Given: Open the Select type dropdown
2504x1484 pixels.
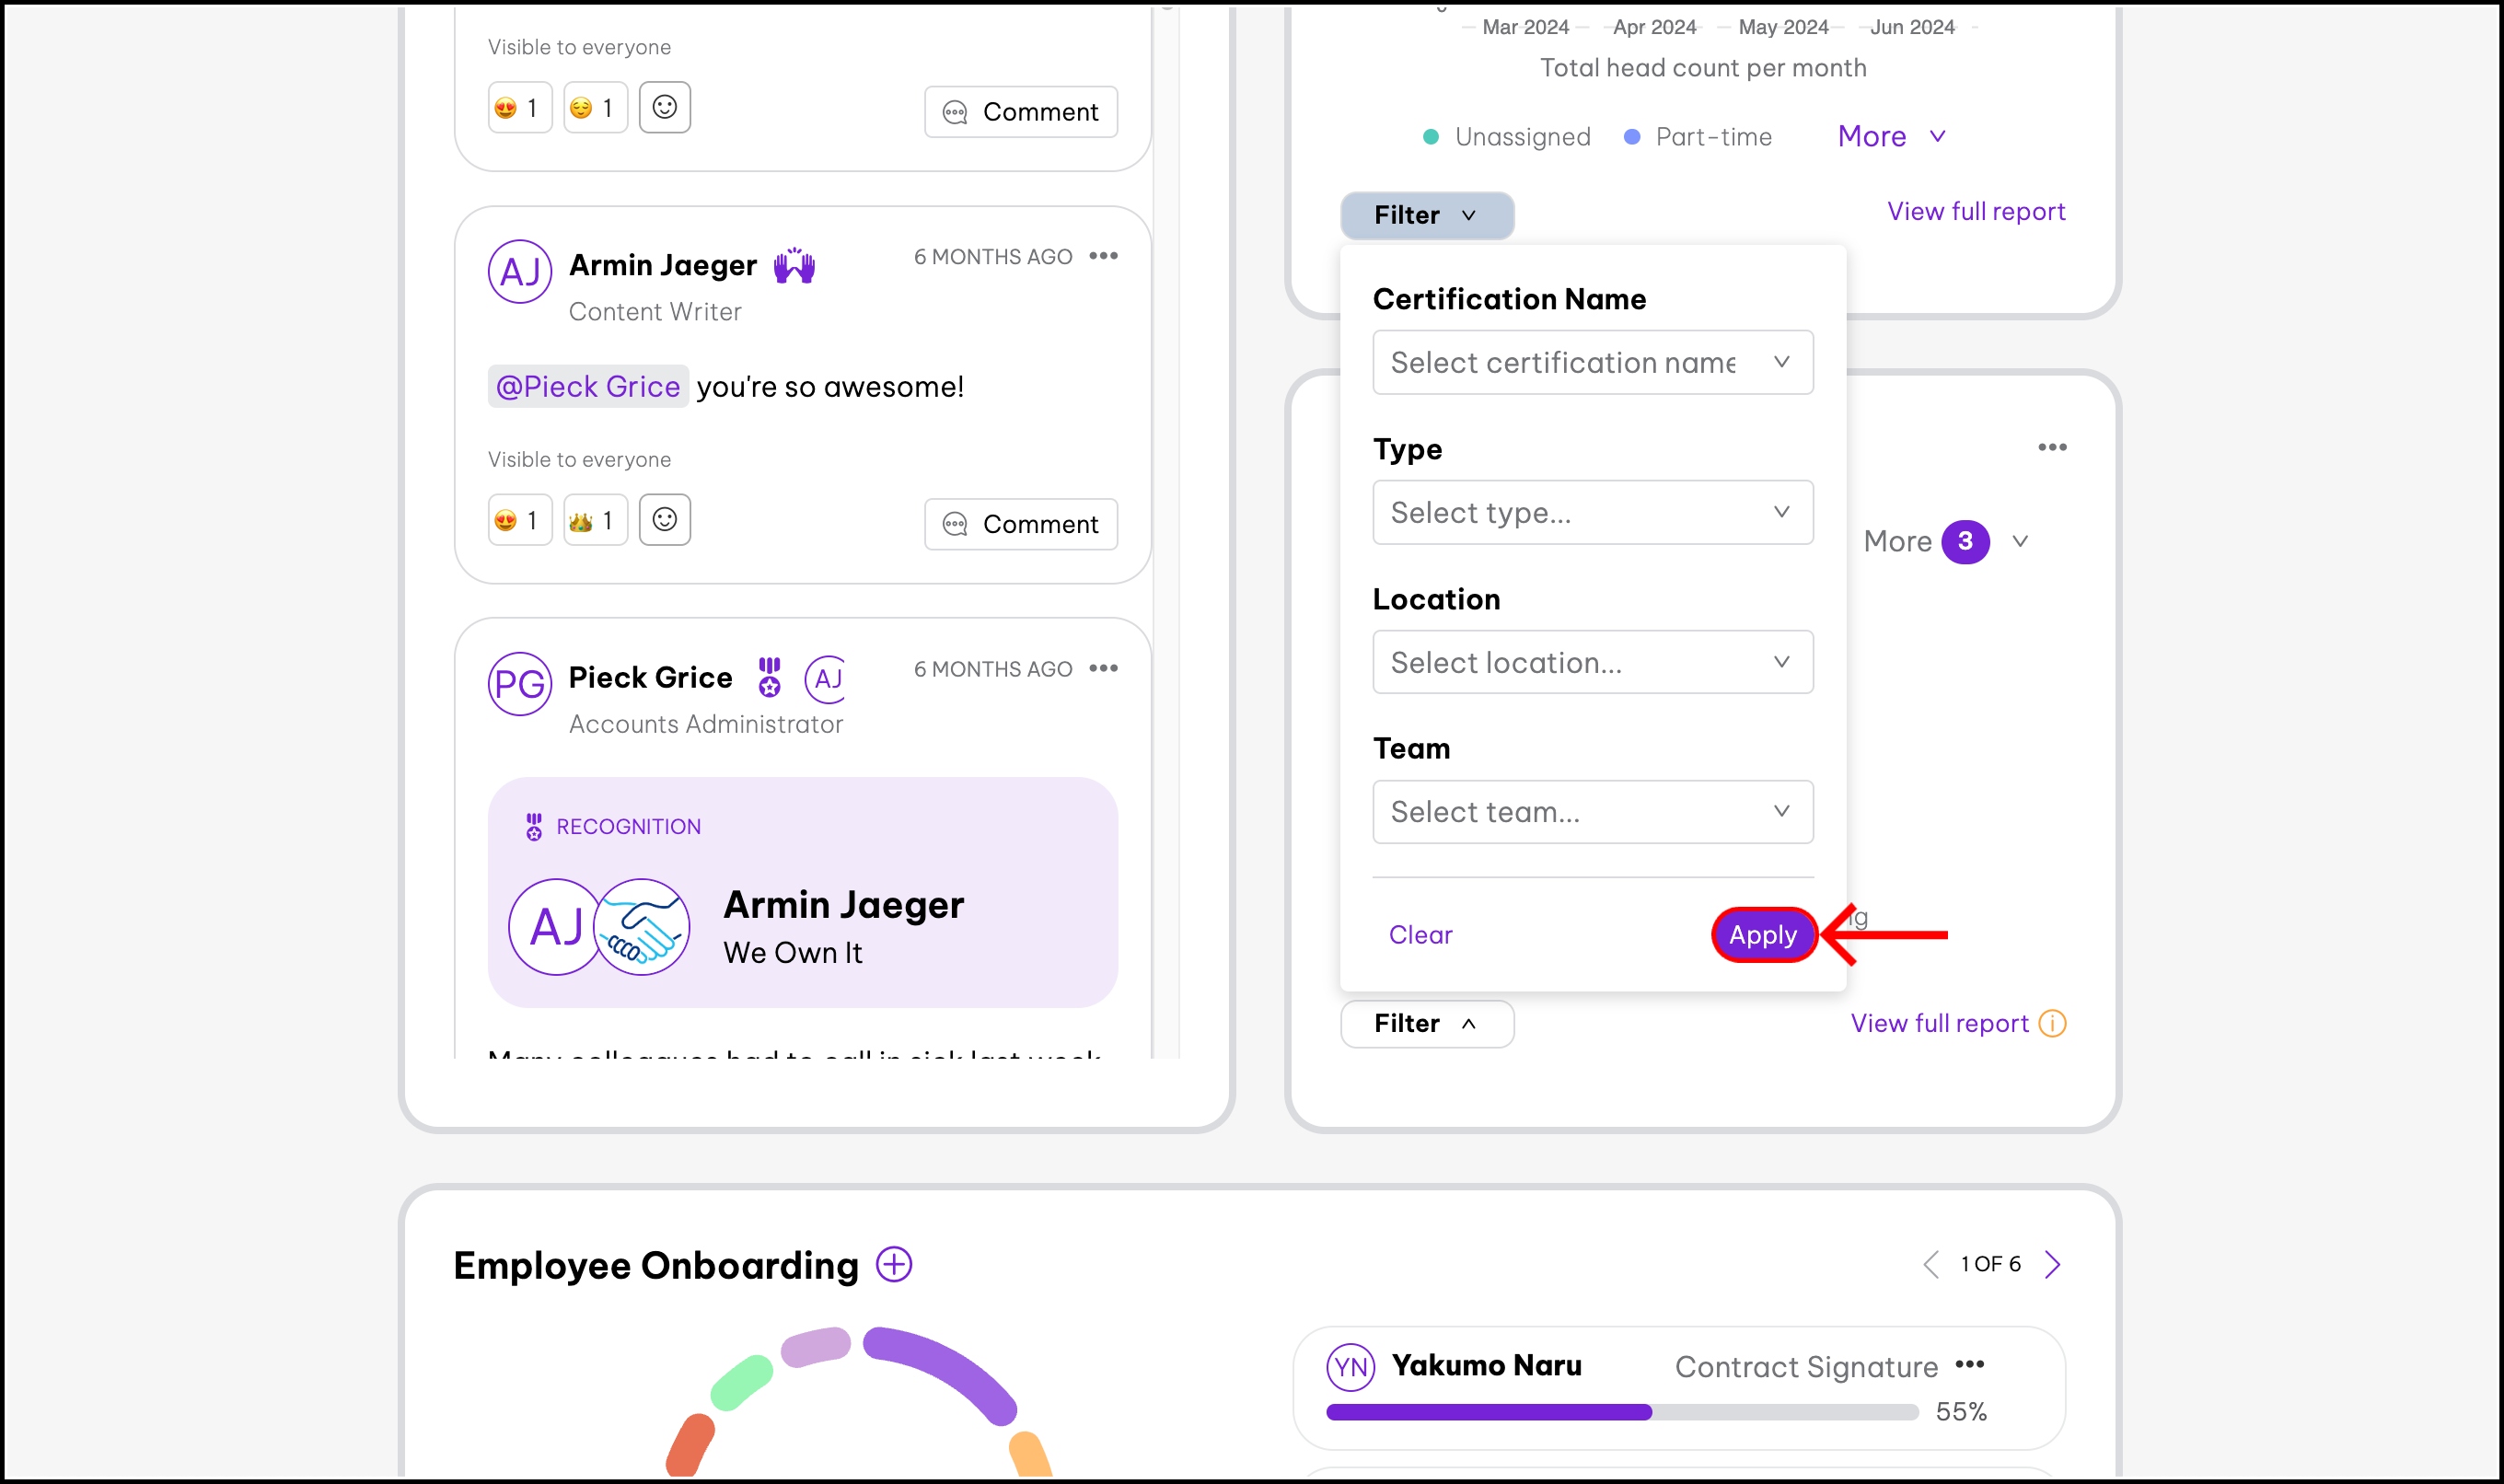Looking at the screenshot, I should (1592, 512).
